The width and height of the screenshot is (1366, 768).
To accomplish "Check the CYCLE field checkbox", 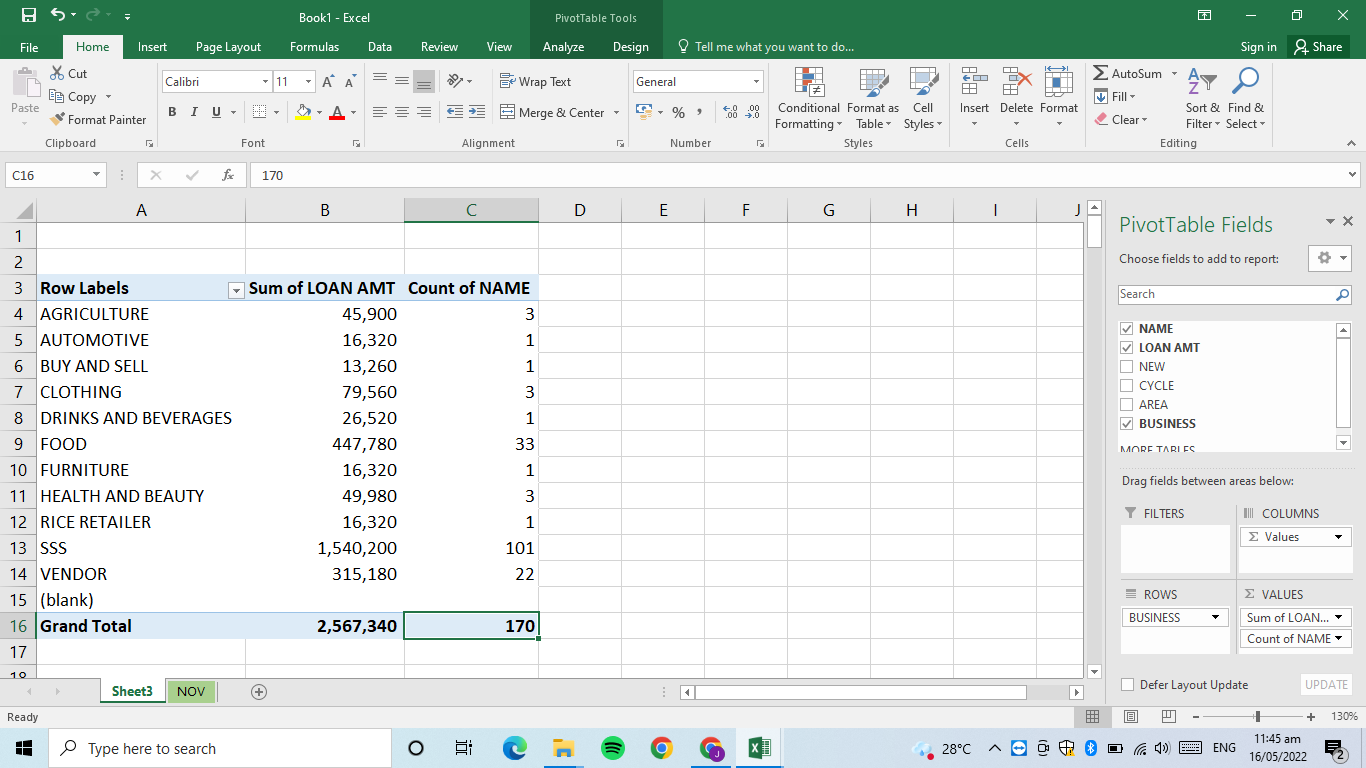I will (x=1127, y=385).
